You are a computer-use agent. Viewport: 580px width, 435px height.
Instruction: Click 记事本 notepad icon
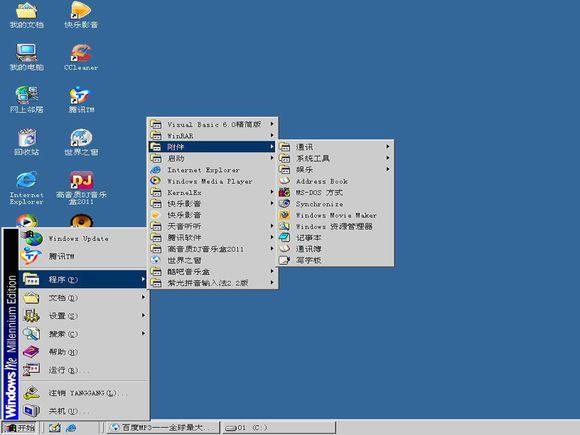tap(284, 237)
